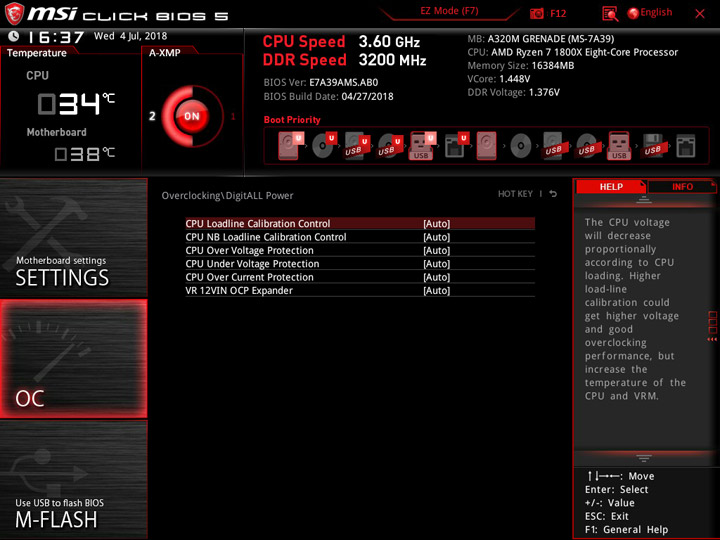This screenshot has width=720, height=540.
Task: Close the BIOS with the X button
Action: (x=700, y=13)
